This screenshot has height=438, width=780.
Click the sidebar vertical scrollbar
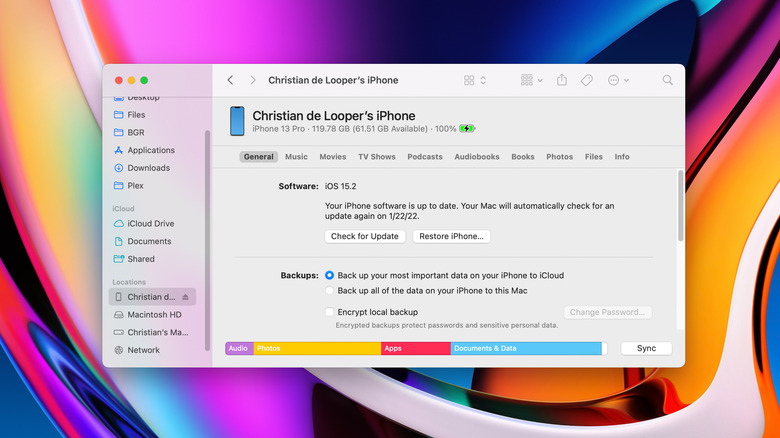pos(207,240)
